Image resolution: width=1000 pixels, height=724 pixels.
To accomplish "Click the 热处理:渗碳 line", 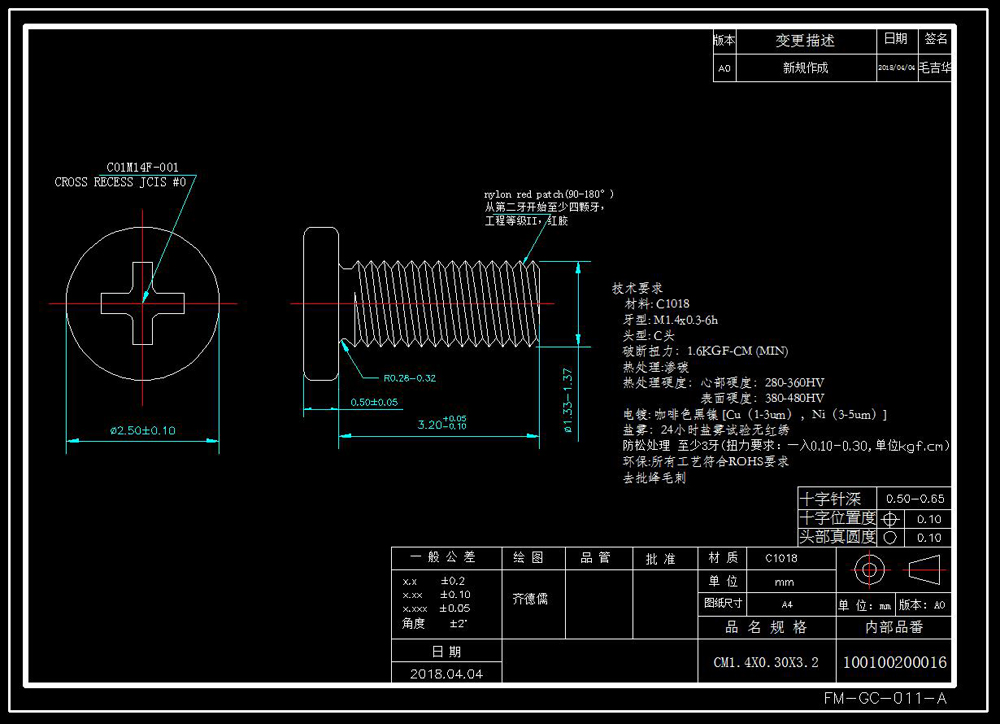I will 656,367.
